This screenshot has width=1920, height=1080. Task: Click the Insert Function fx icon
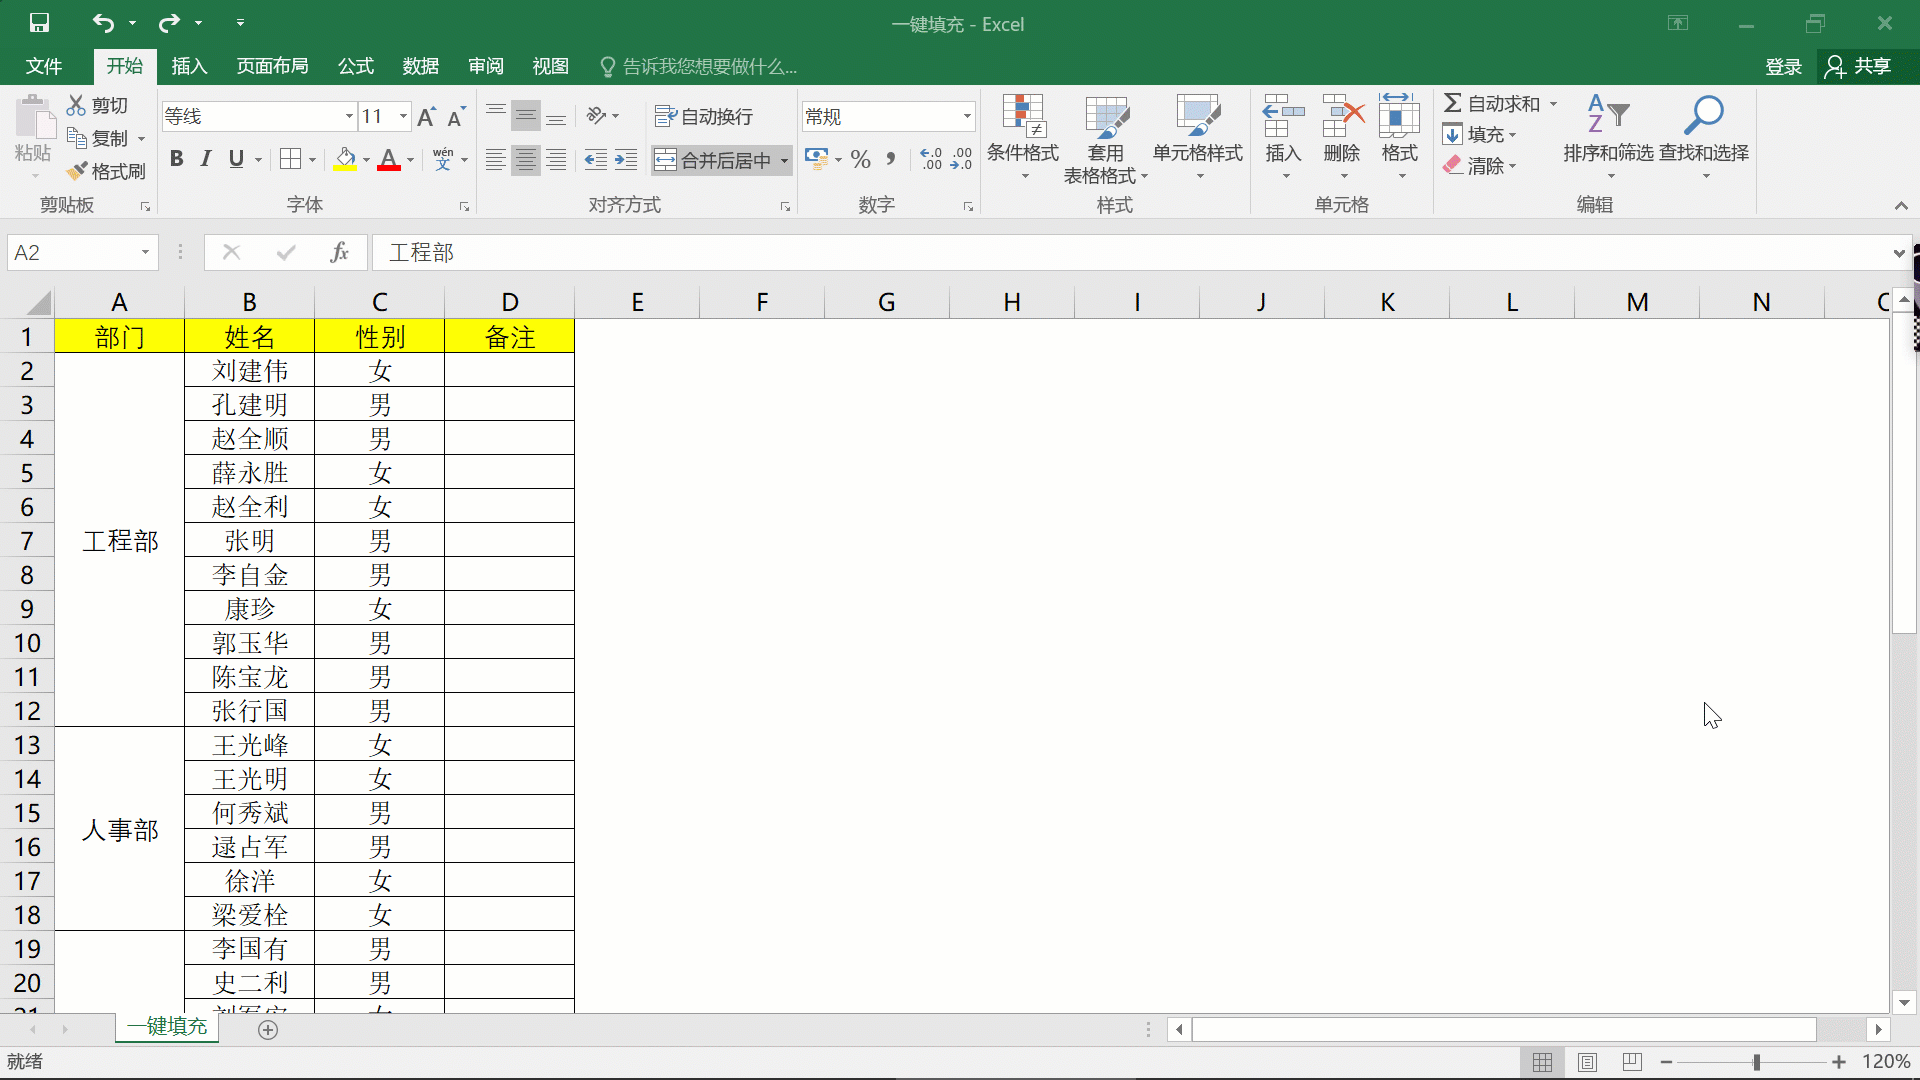pos(339,253)
